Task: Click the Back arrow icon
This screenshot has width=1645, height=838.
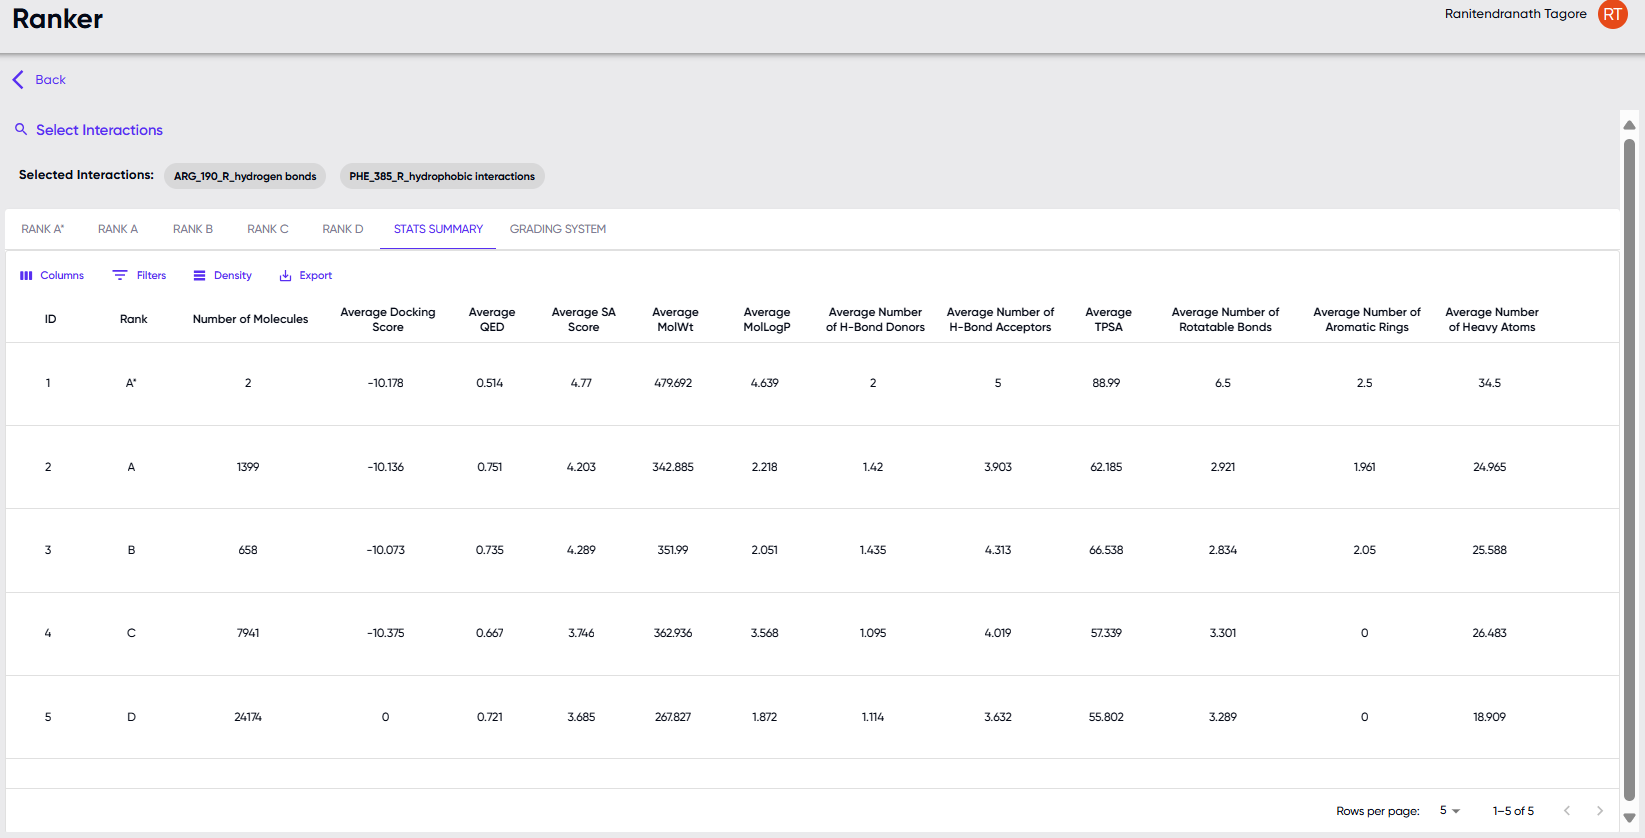Action: click(x=18, y=80)
